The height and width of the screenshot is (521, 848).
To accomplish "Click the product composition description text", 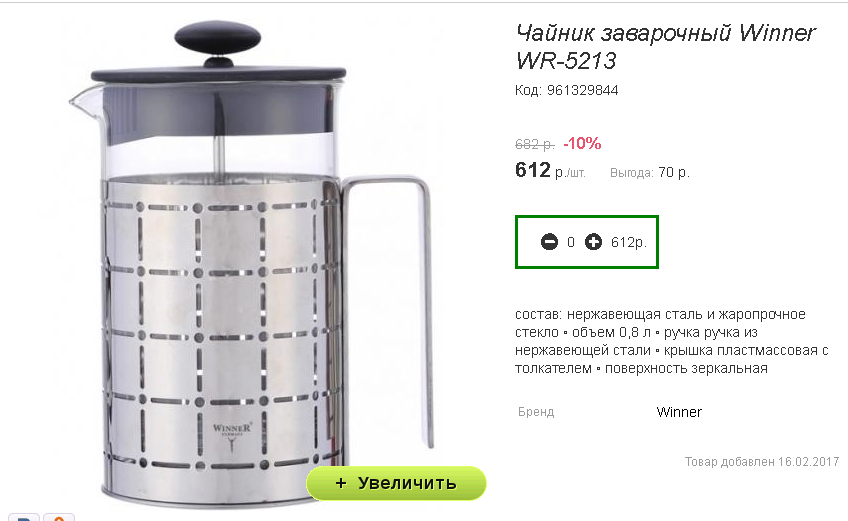I will click(671, 341).
